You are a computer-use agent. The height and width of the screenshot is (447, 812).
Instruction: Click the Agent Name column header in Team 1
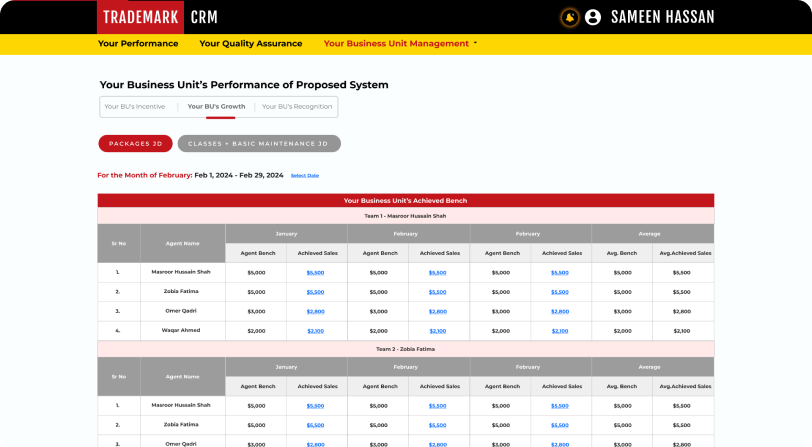[x=182, y=243]
